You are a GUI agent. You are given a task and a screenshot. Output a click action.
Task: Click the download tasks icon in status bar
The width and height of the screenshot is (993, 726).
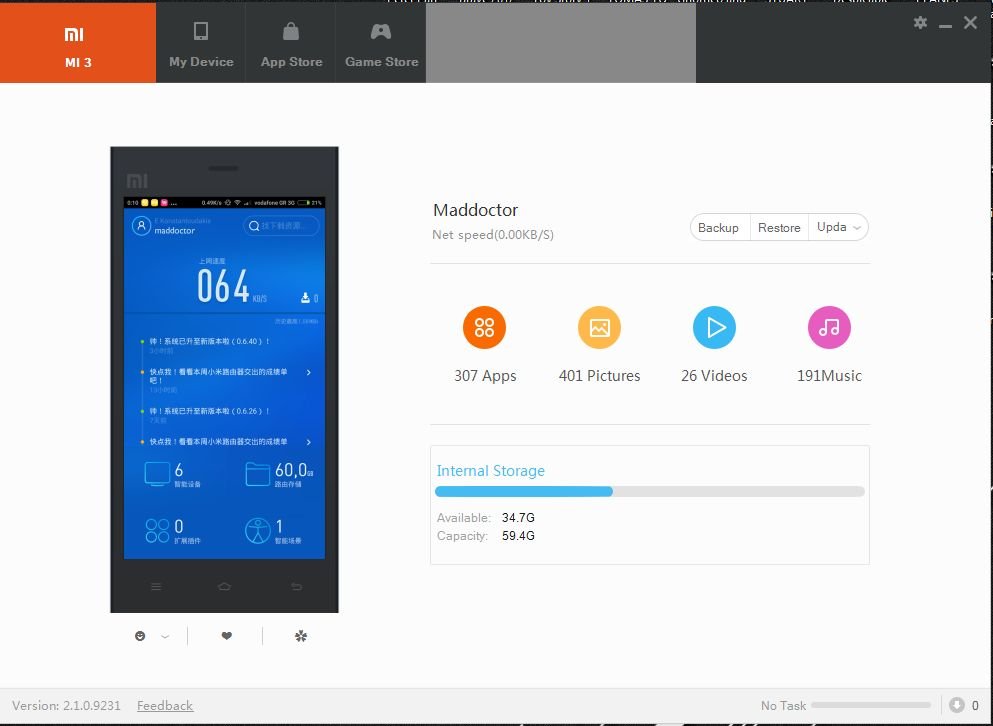[957, 705]
